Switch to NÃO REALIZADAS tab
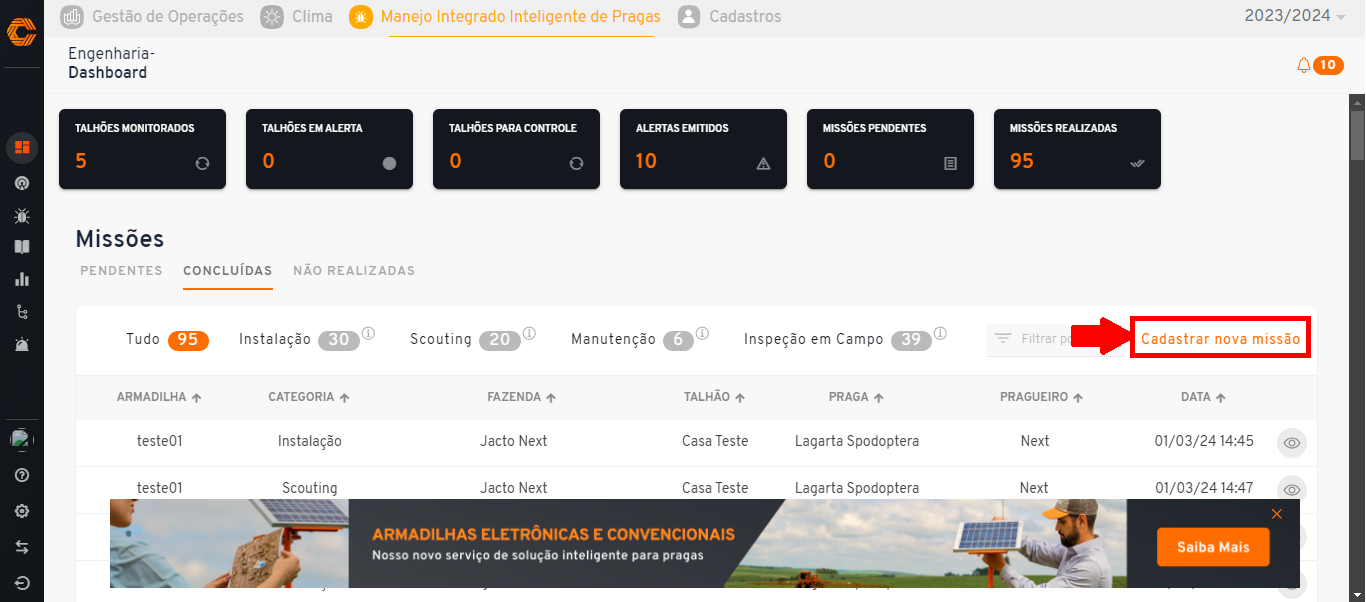 point(354,271)
